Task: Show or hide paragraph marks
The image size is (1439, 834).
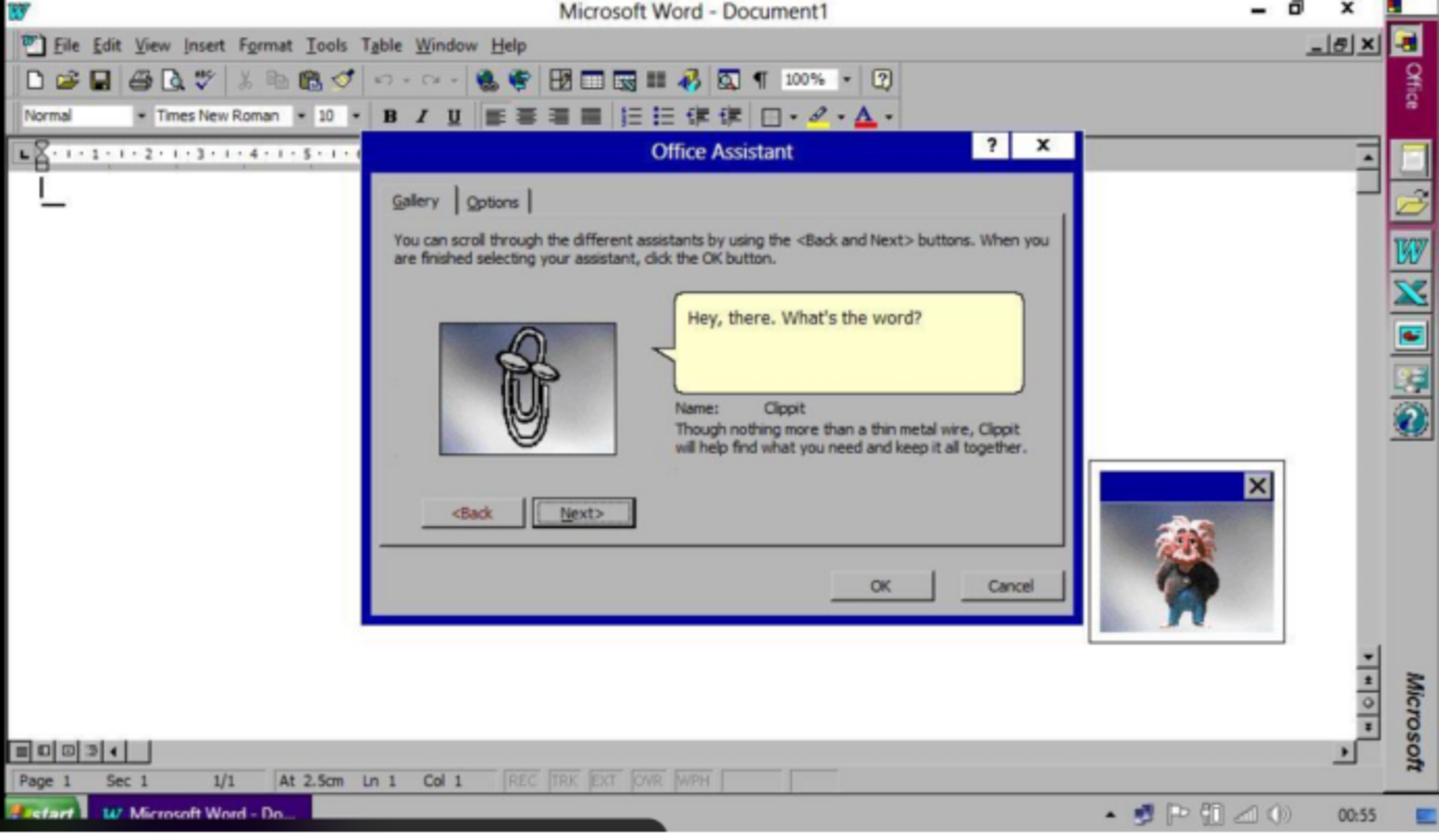Action: (760, 80)
